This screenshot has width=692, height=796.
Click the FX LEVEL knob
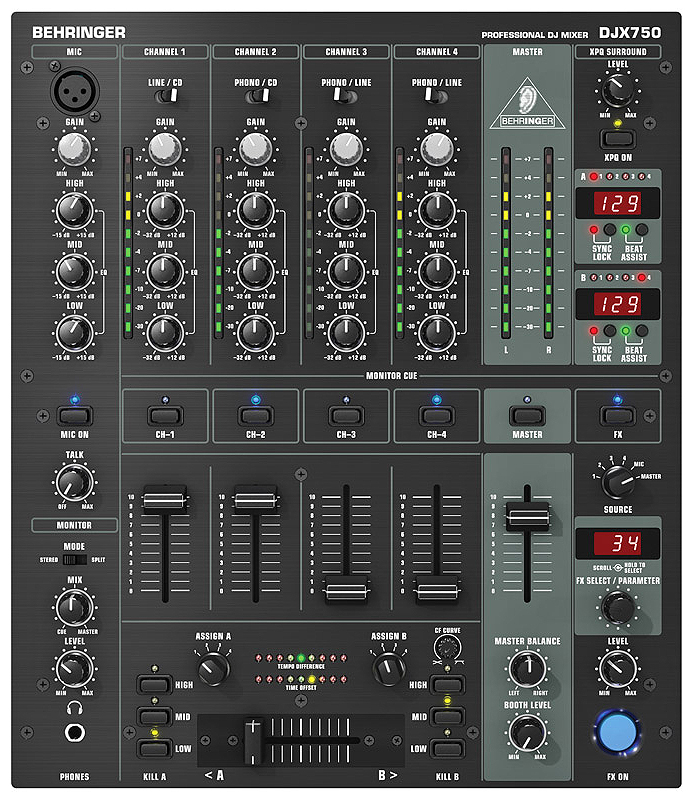pyautogui.click(x=618, y=669)
